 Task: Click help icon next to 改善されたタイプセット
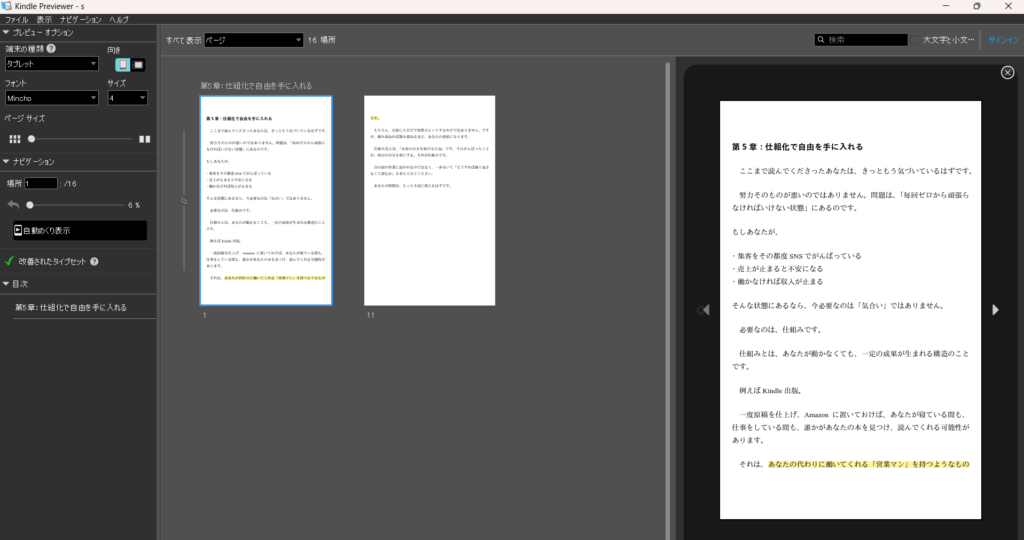coord(94,262)
